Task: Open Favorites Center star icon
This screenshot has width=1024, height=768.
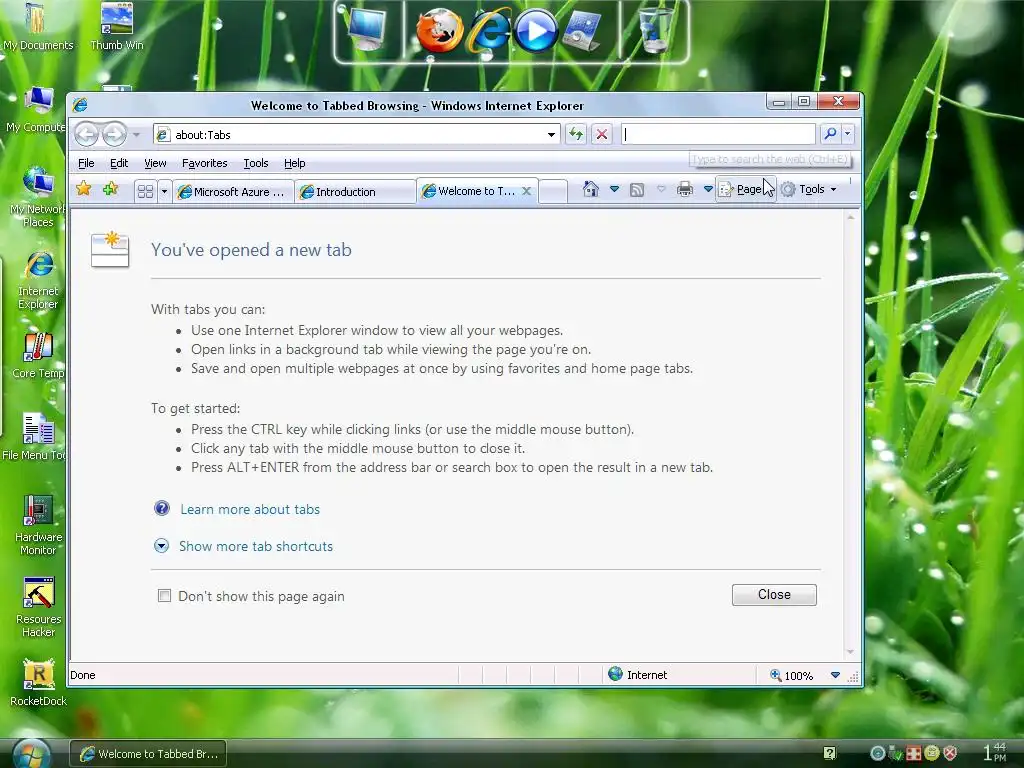Action: point(84,189)
